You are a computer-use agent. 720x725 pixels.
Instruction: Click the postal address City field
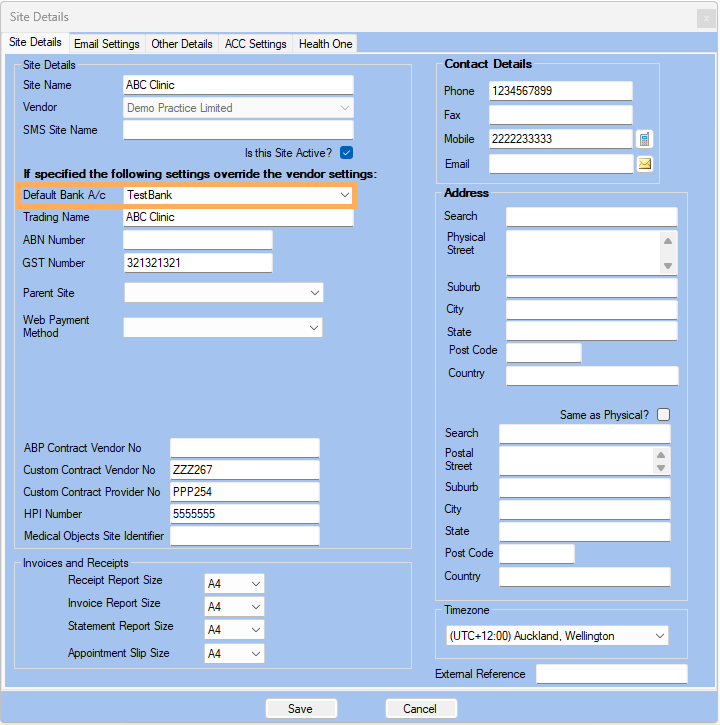(x=585, y=510)
